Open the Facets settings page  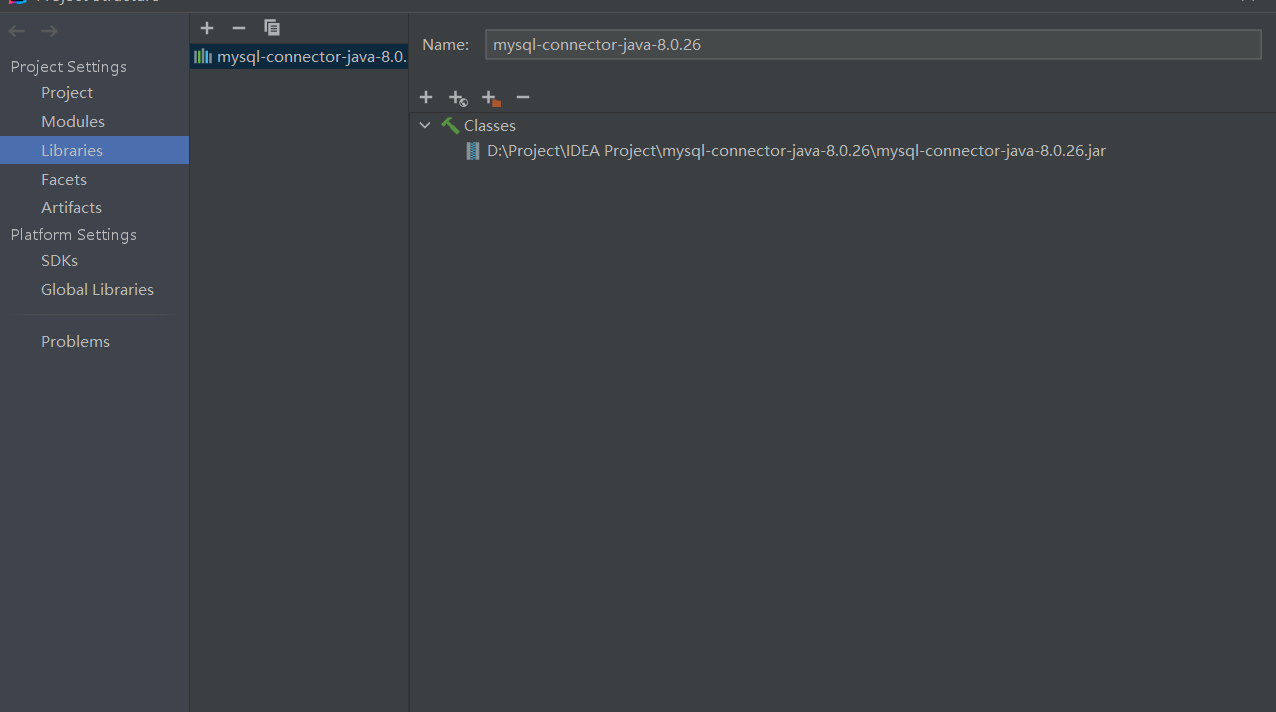point(64,179)
